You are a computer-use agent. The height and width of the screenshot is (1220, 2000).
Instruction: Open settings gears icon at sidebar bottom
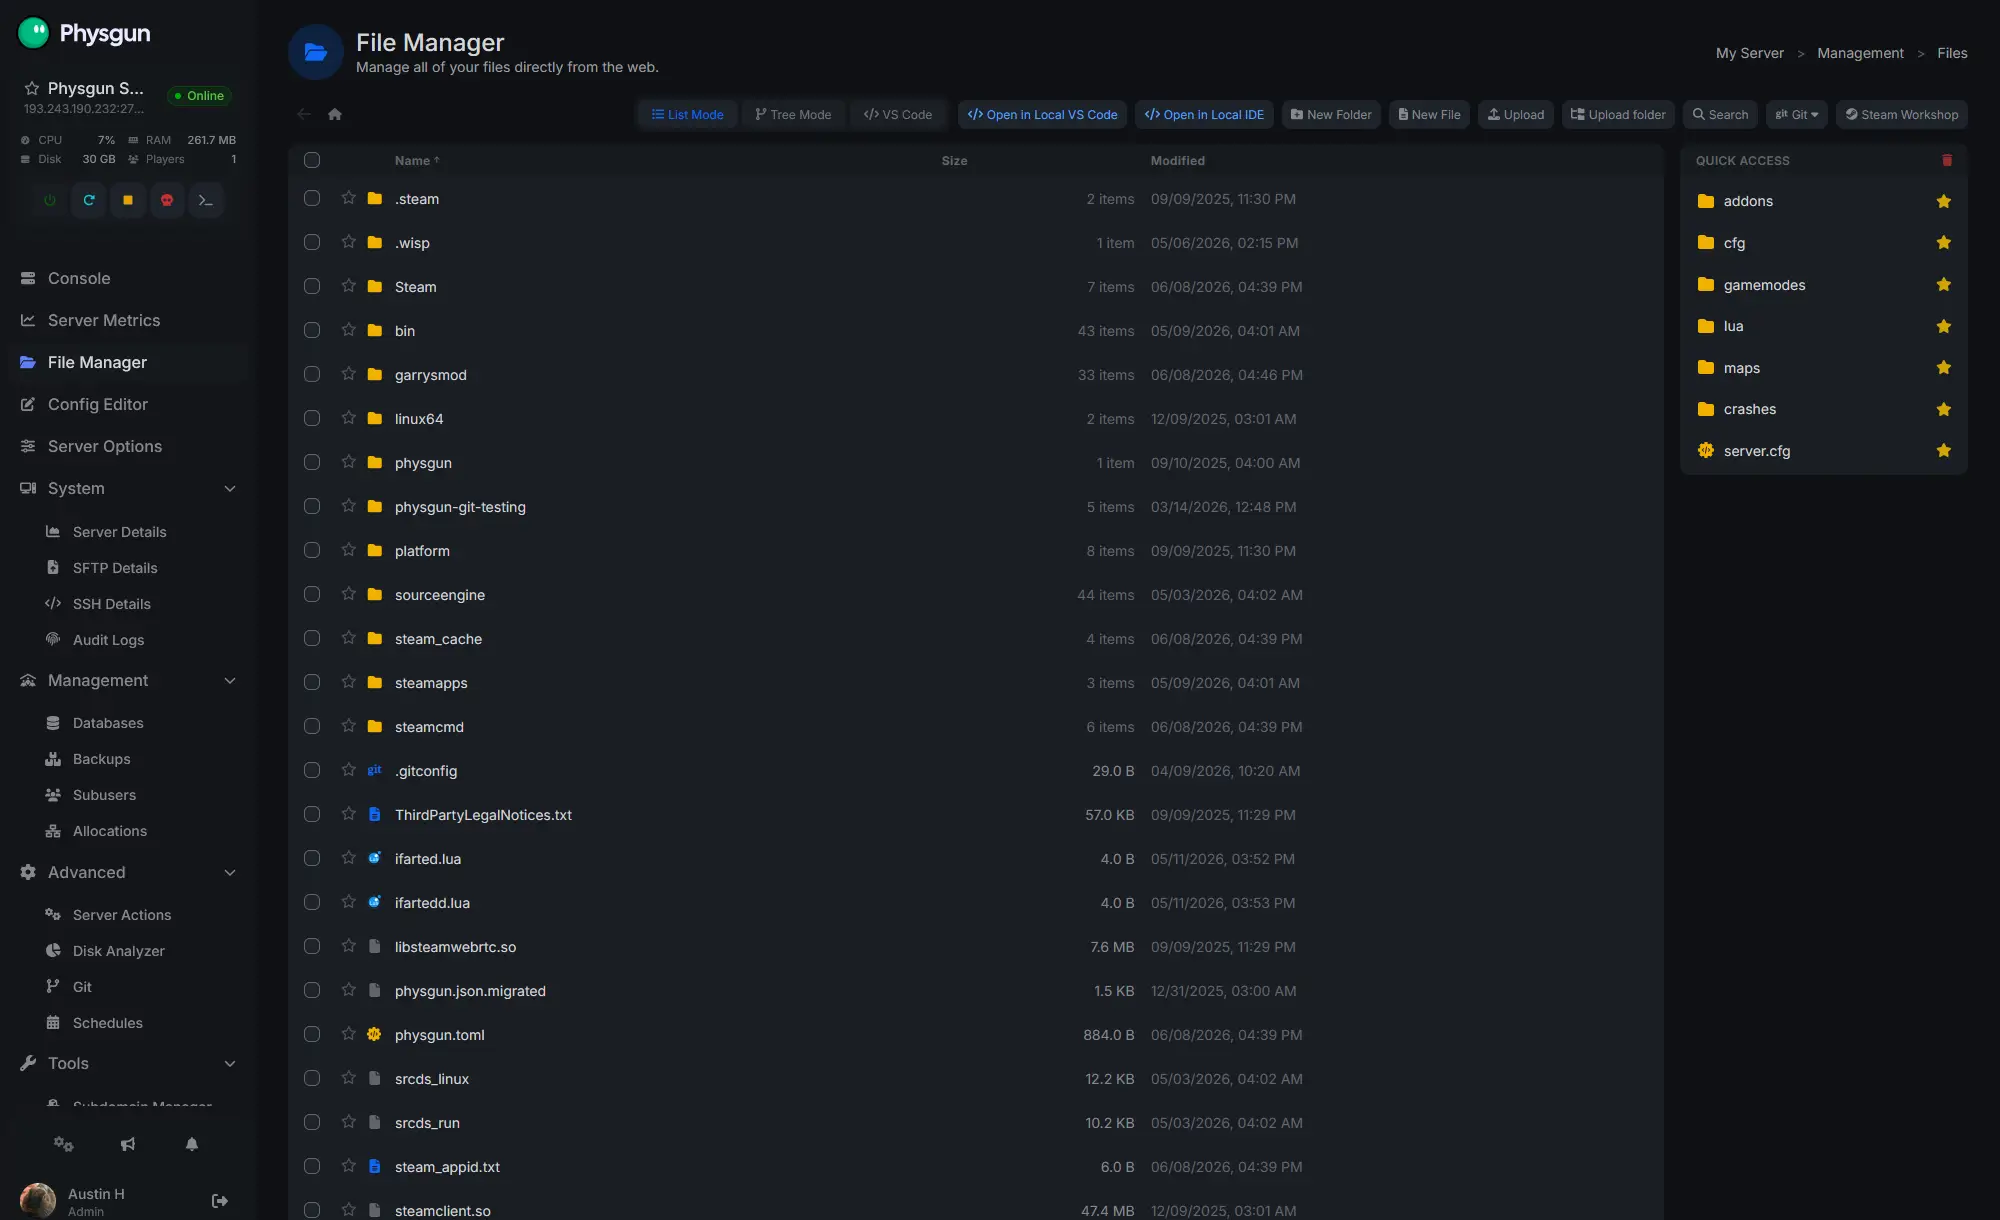click(64, 1144)
